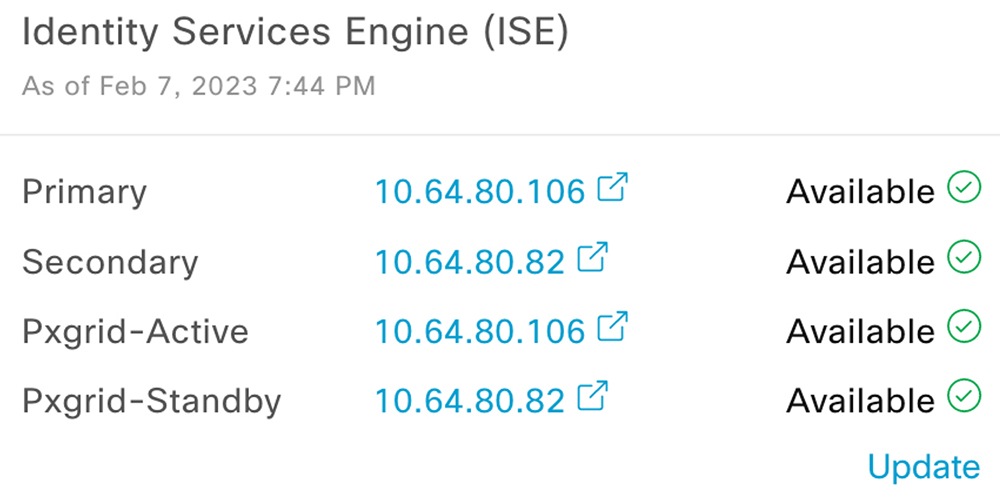This screenshot has width=1000, height=501.
Task: Select the Primary row label
Action: [x=84, y=191]
